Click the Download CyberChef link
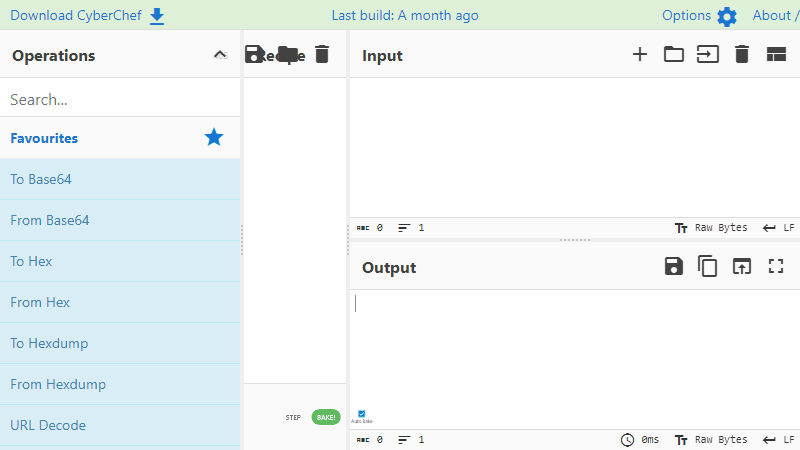 point(87,15)
